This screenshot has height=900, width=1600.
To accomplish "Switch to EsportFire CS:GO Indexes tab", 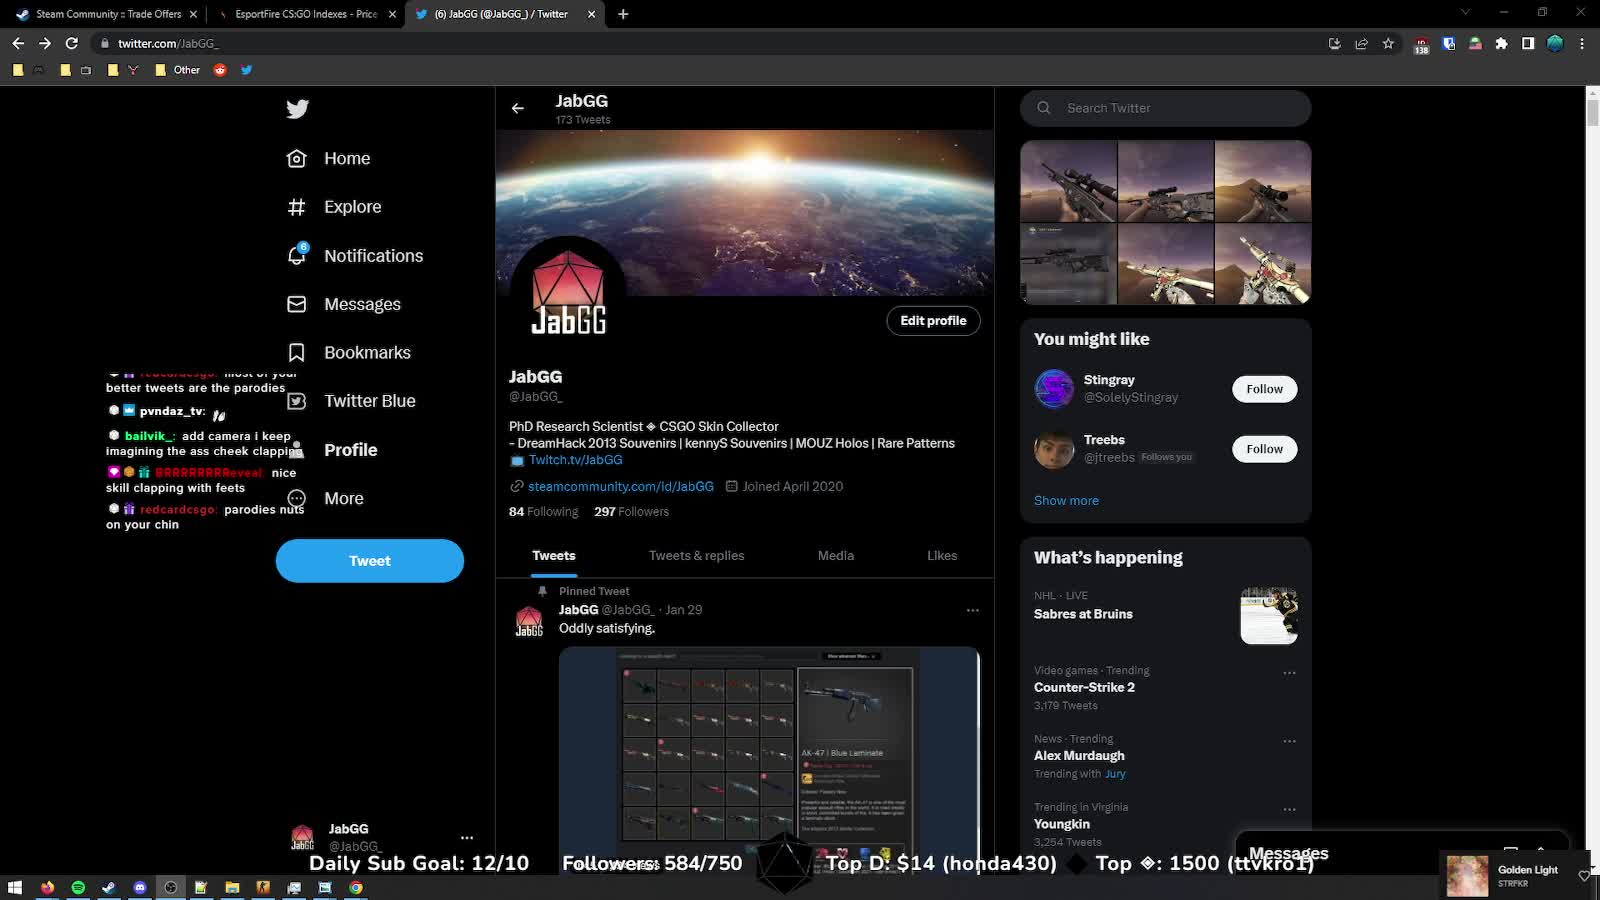I will [306, 14].
